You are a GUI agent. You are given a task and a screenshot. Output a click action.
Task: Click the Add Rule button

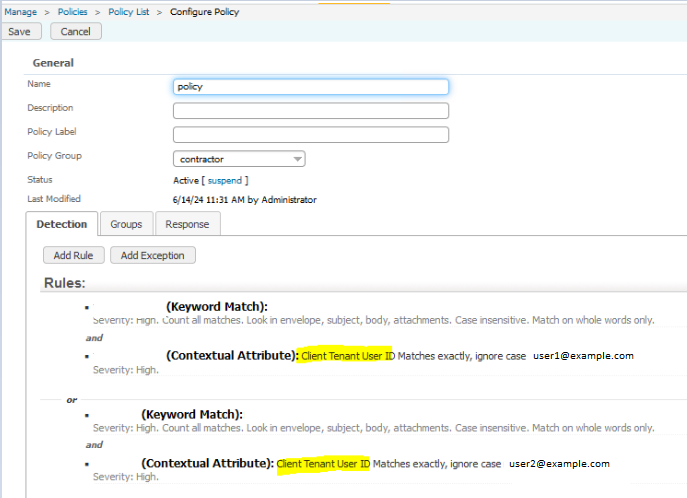point(72,255)
